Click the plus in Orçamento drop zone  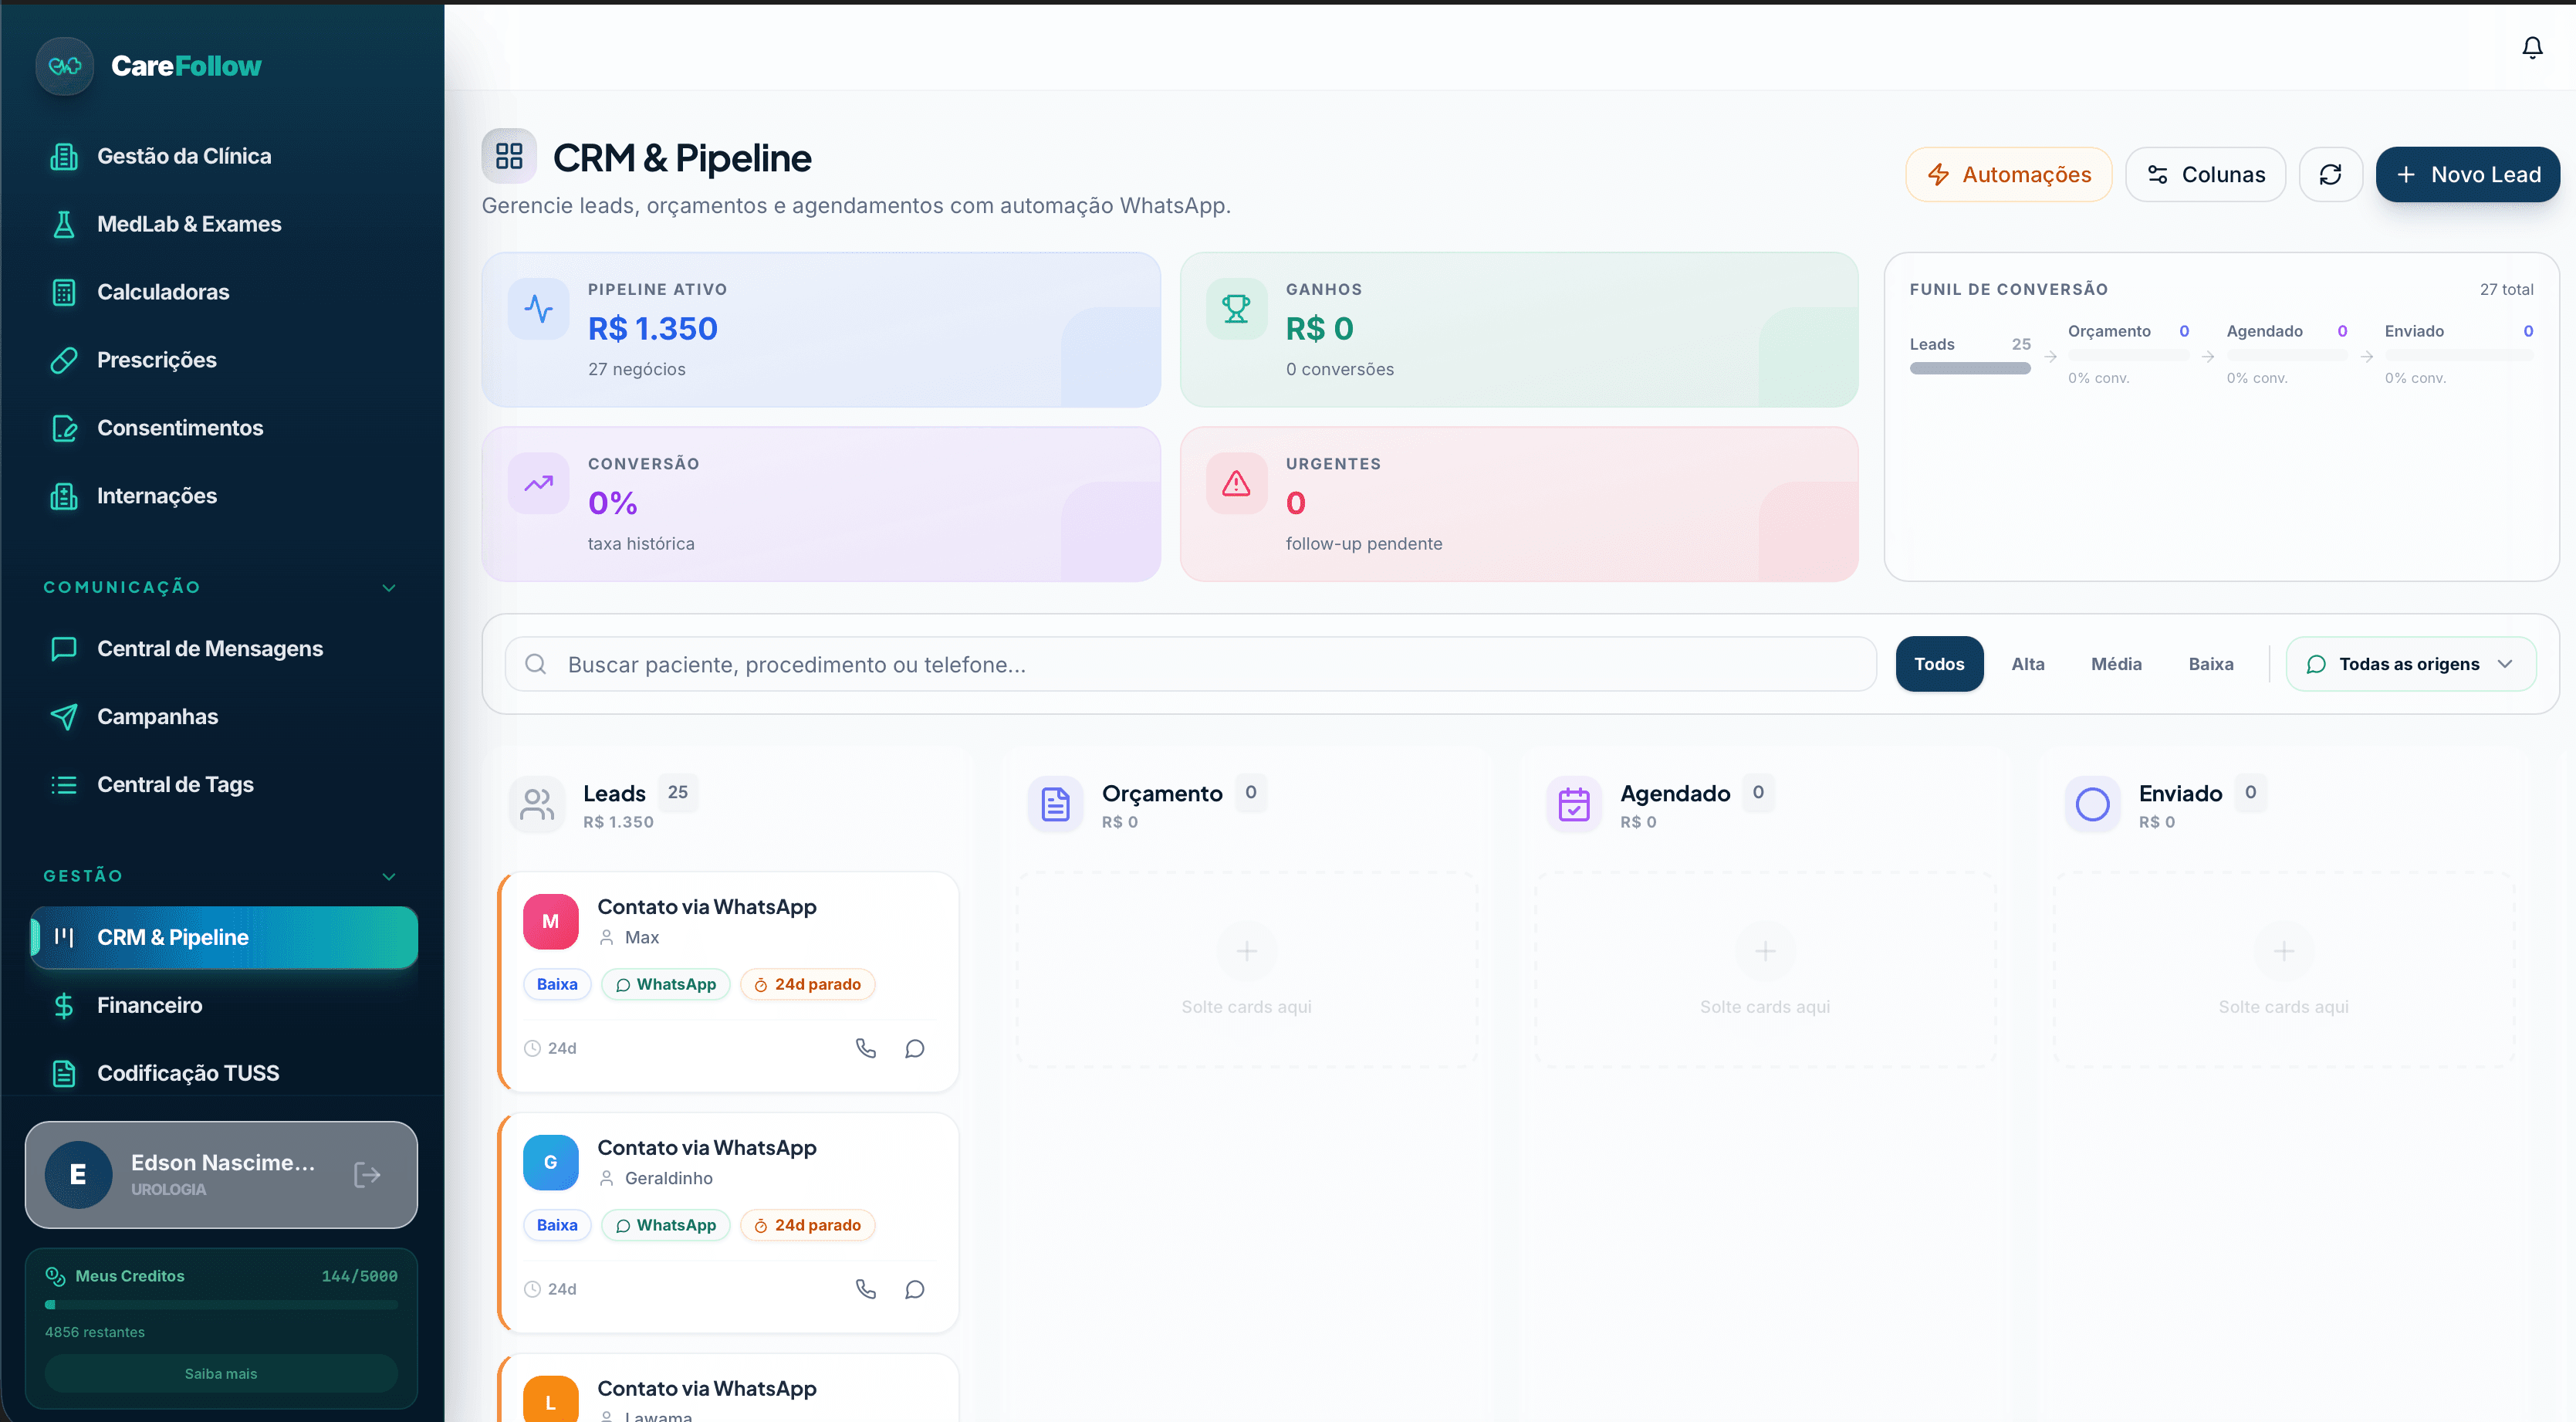point(1247,950)
